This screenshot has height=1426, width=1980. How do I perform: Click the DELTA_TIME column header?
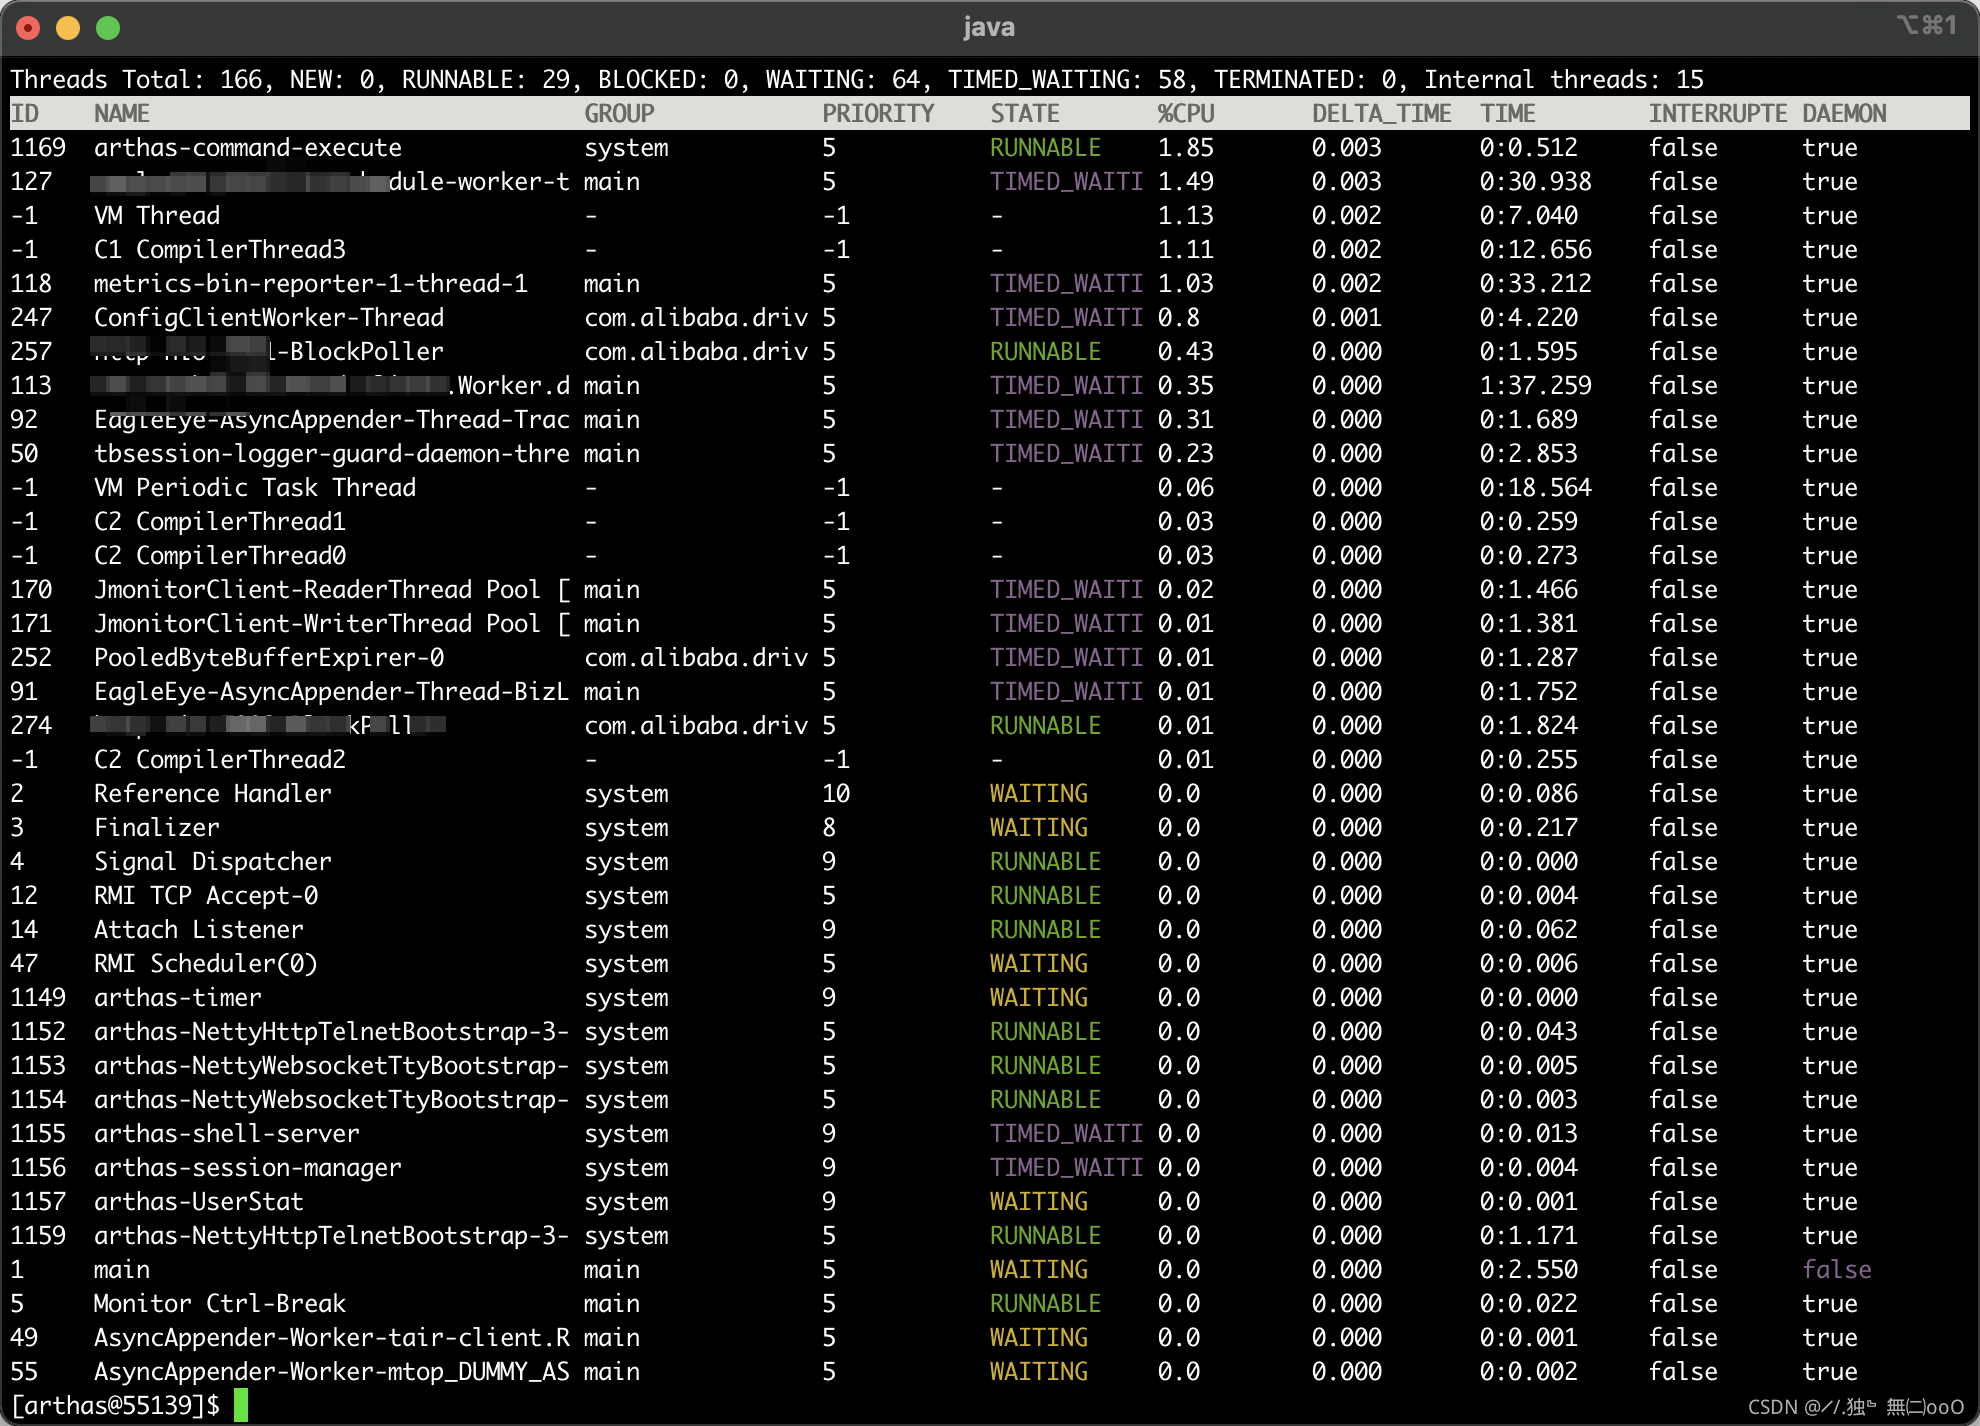point(1381,114)
